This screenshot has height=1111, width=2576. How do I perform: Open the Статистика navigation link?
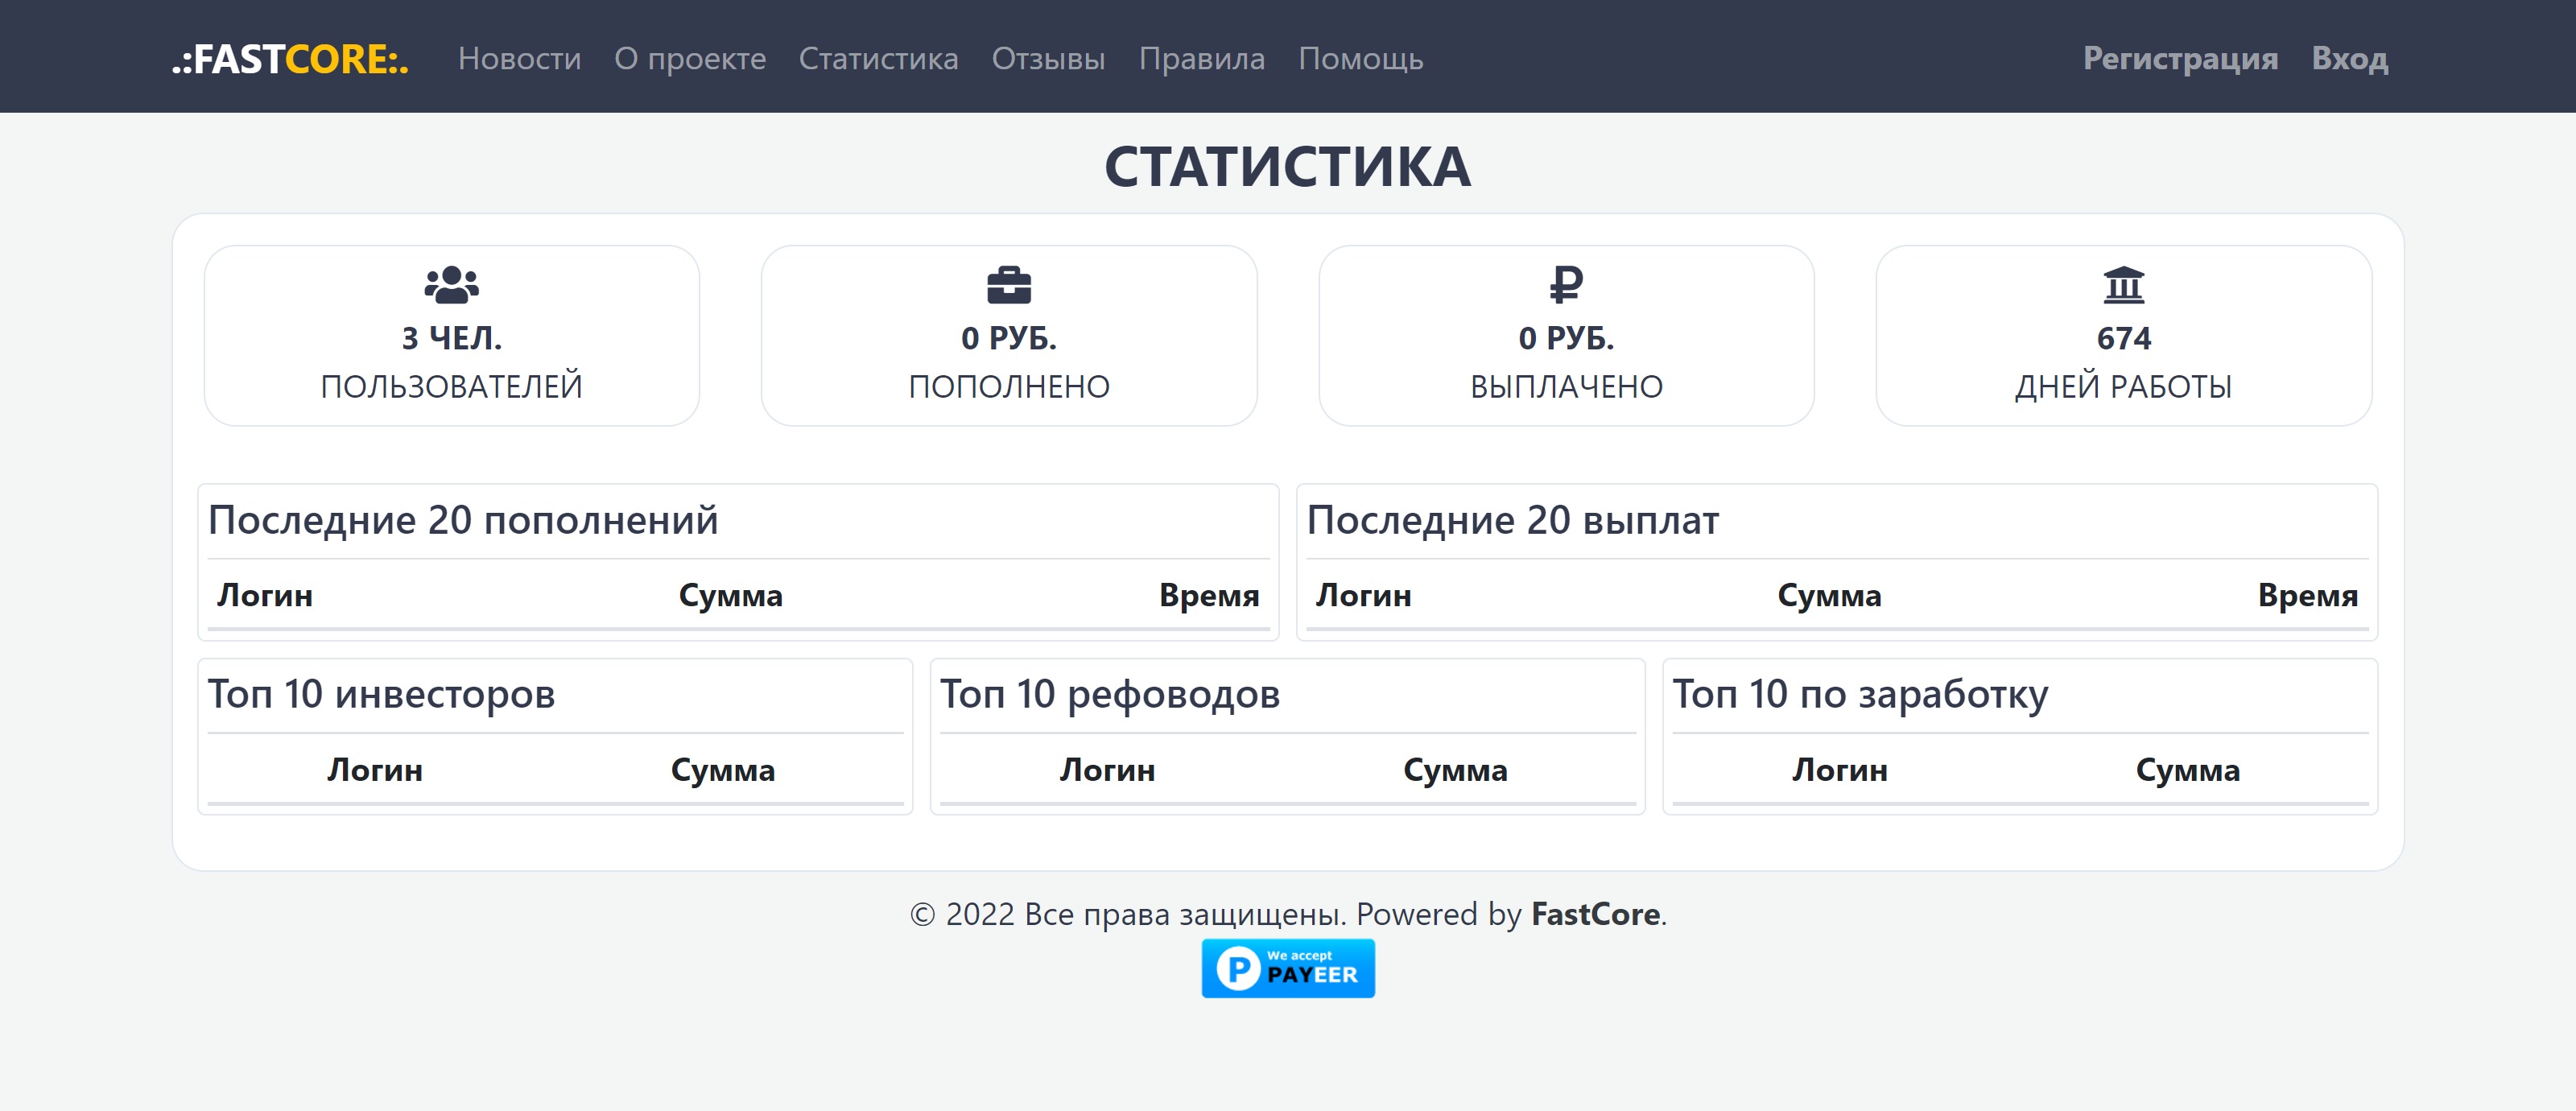[878, 59]
